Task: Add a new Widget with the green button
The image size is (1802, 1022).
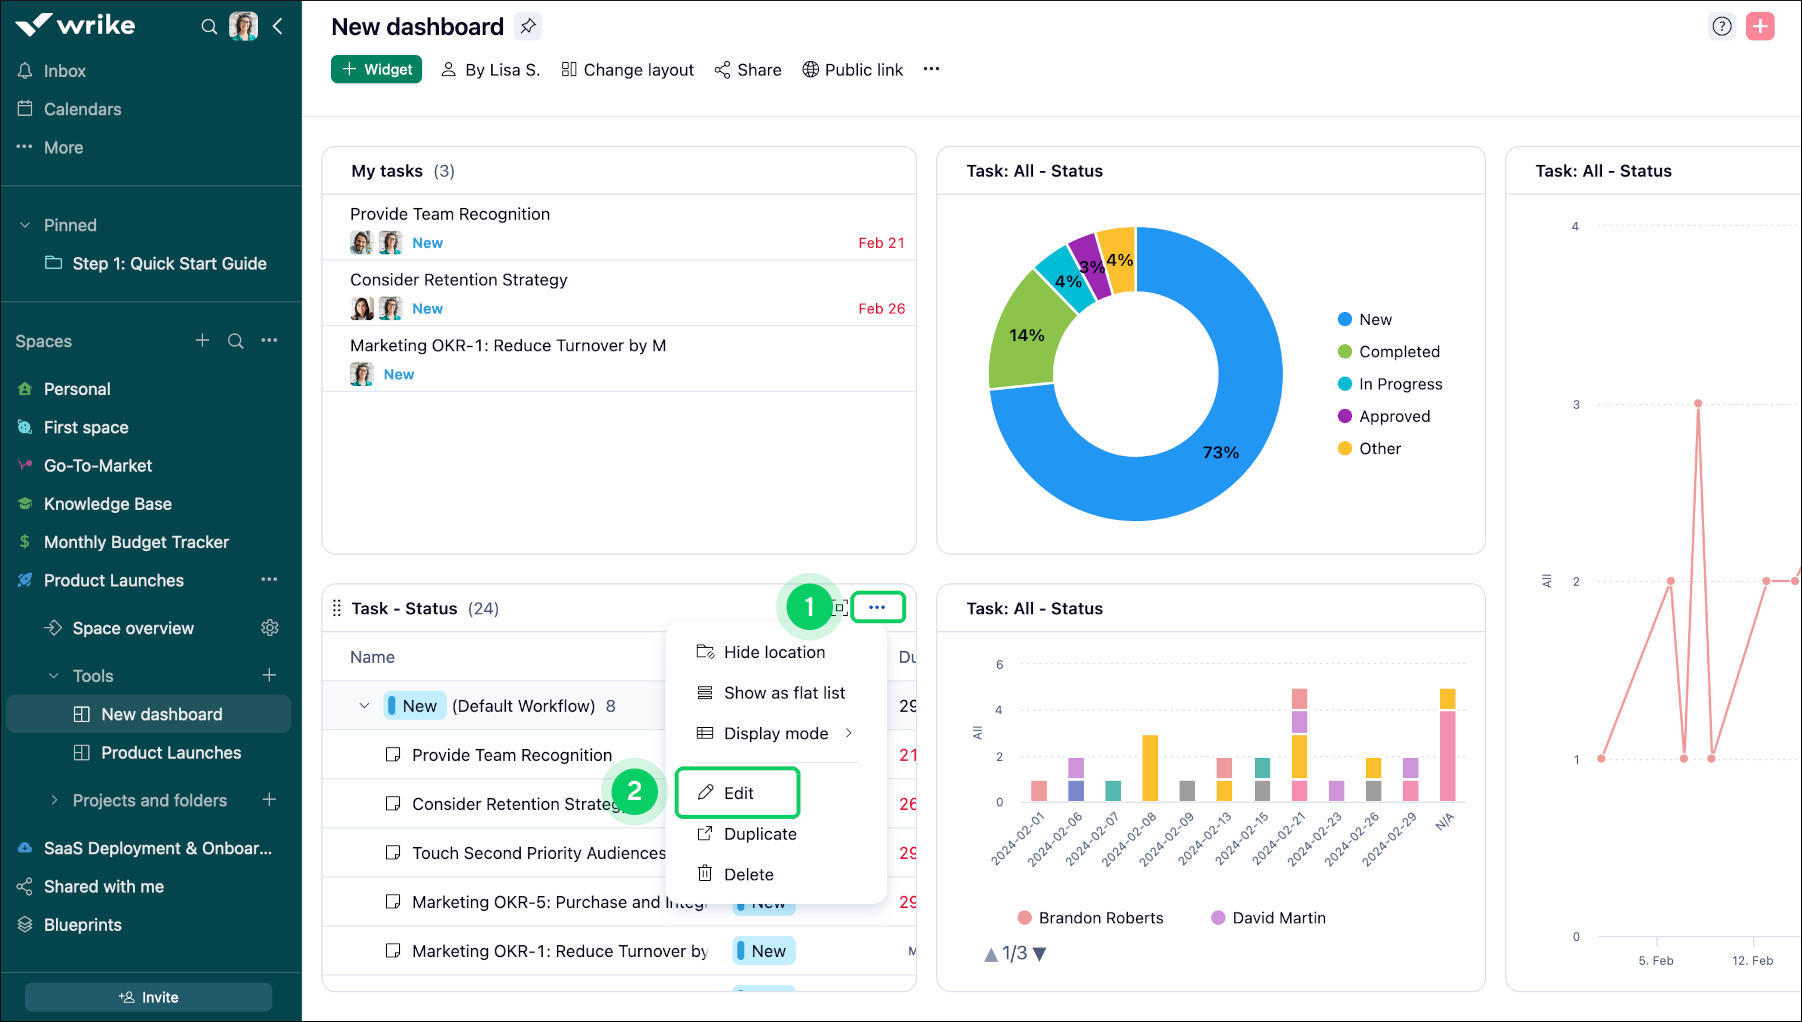Action: click(376, 69)
